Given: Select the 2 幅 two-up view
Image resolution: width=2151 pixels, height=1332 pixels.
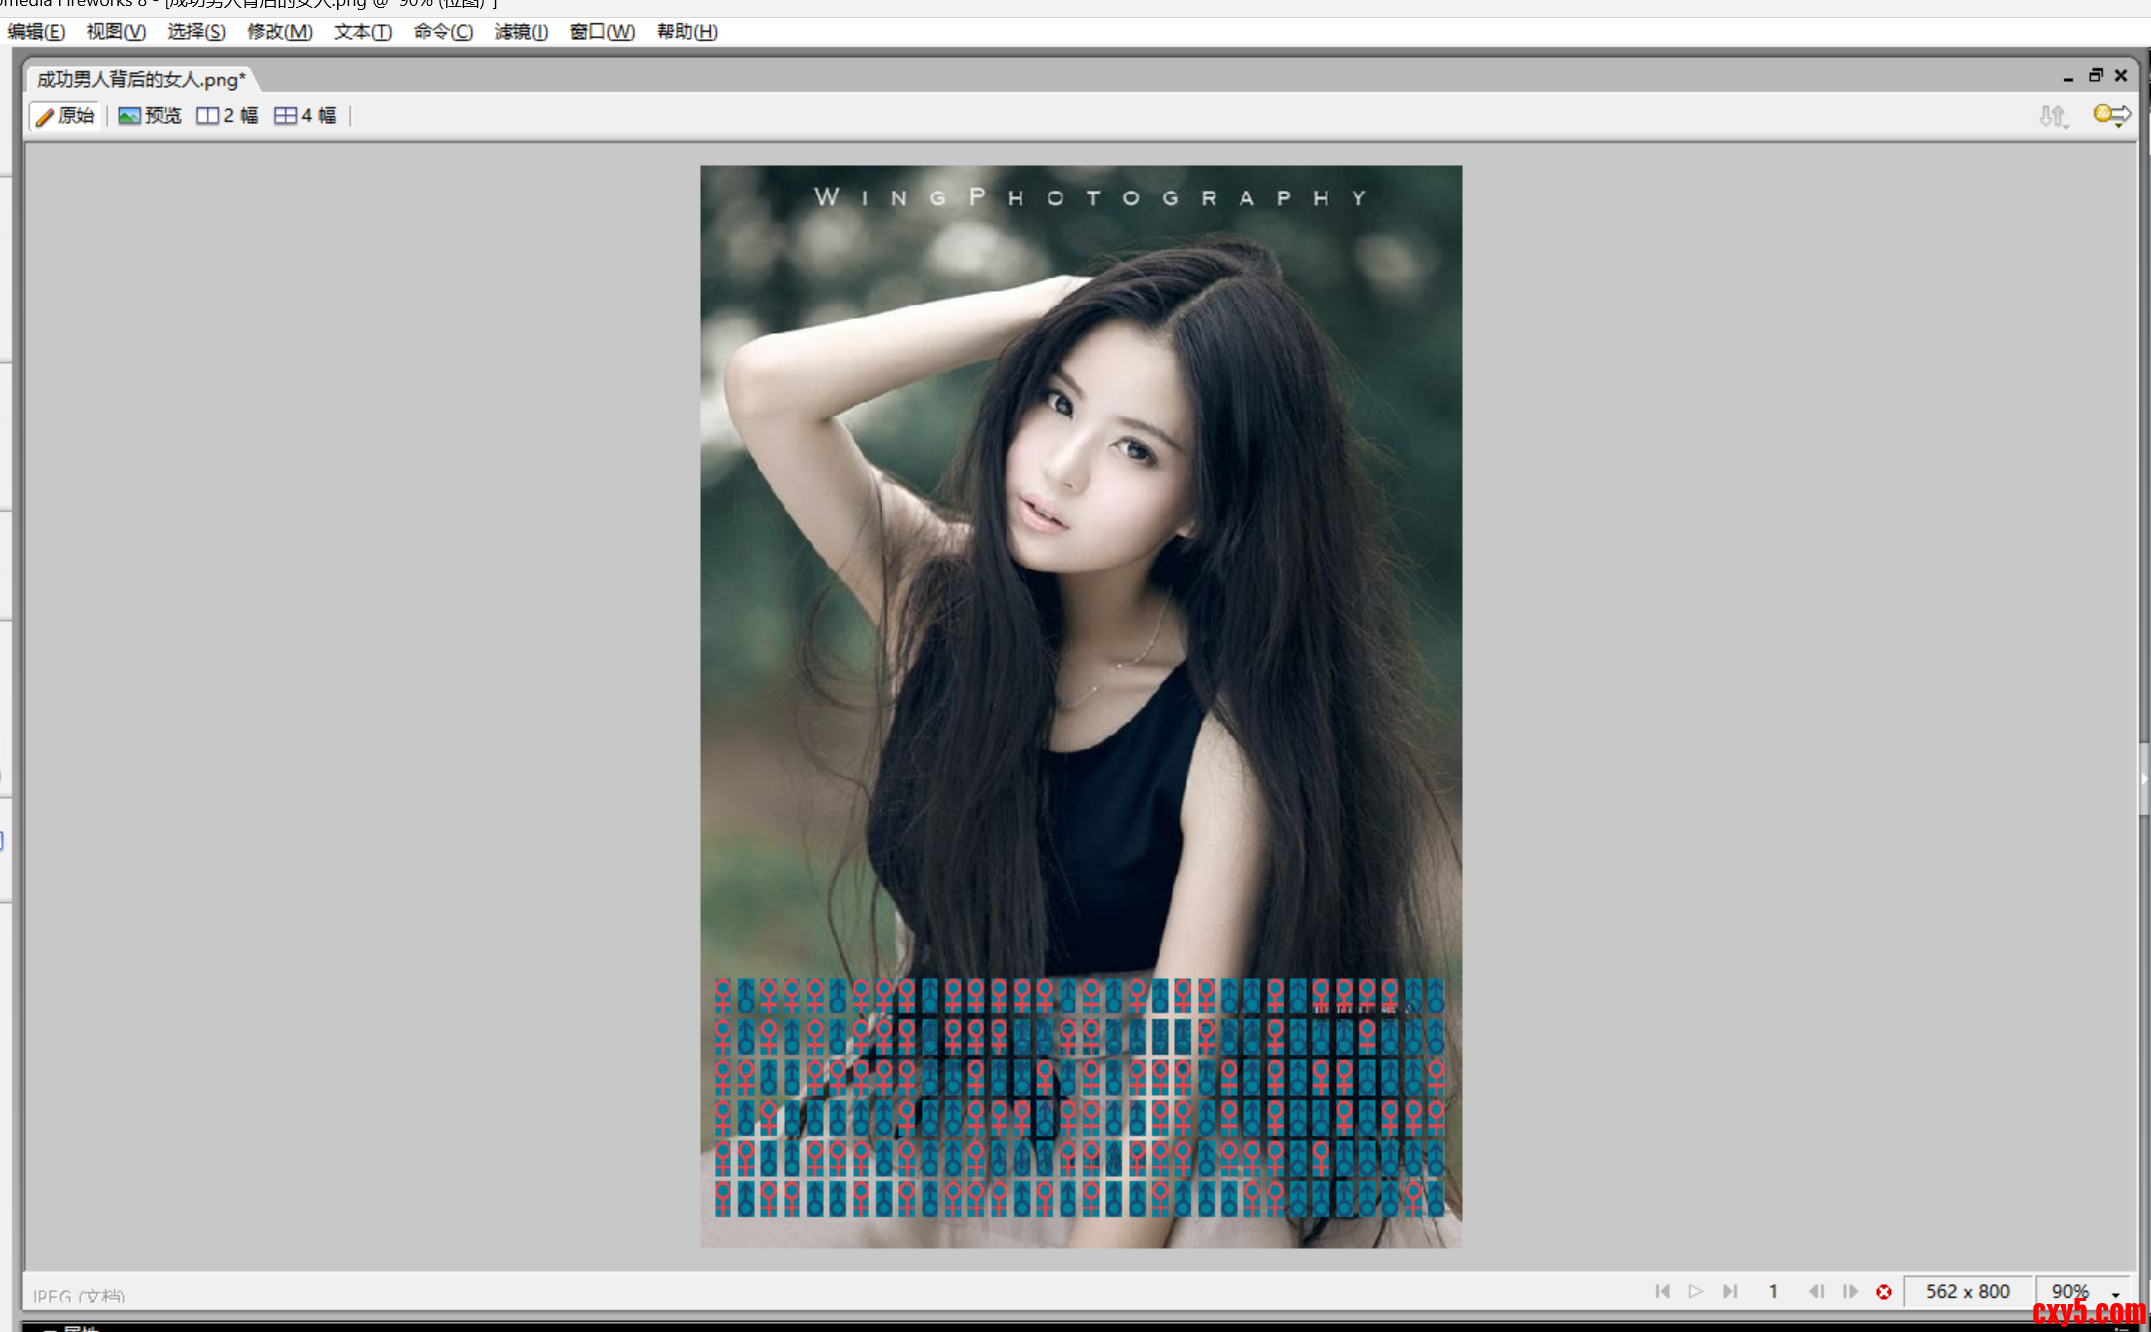Looking at the screenshot, I should coord(227,116).
